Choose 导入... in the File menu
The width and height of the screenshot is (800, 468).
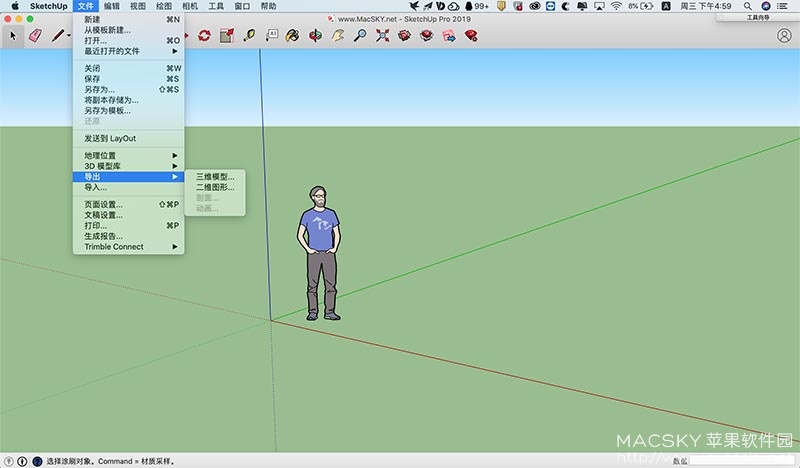pos(128,187)
